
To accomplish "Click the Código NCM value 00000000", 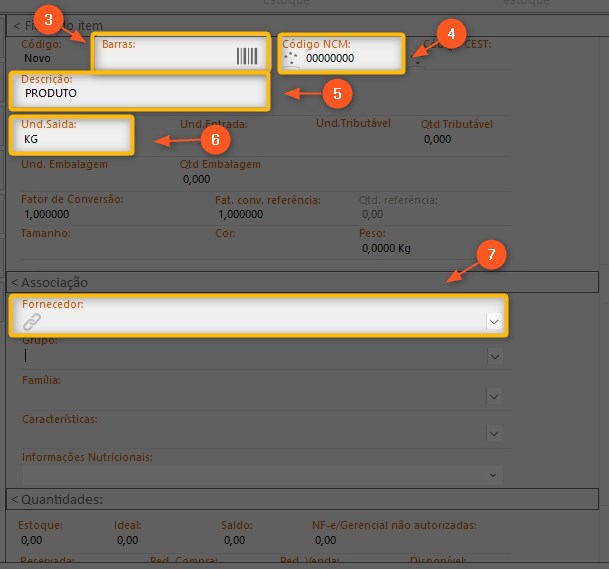I will (330, 59).
